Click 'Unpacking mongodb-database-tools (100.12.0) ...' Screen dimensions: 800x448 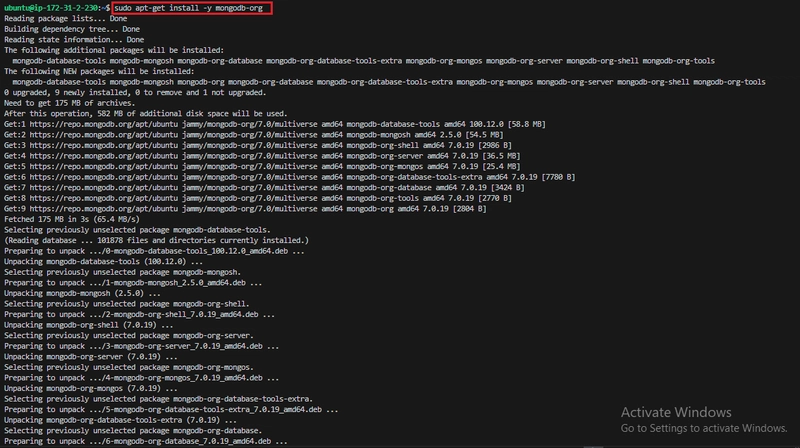(104, 262)
